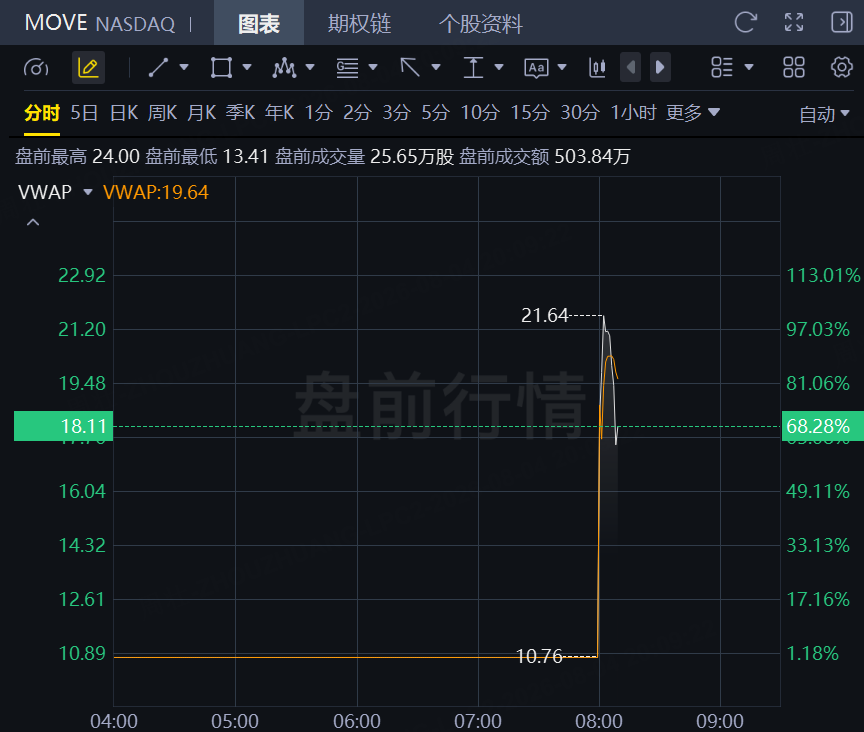Viewport: 864px width, 732px height.
Task: Click the toolbar right scroll arrow
Action: [x=660, y=67]
